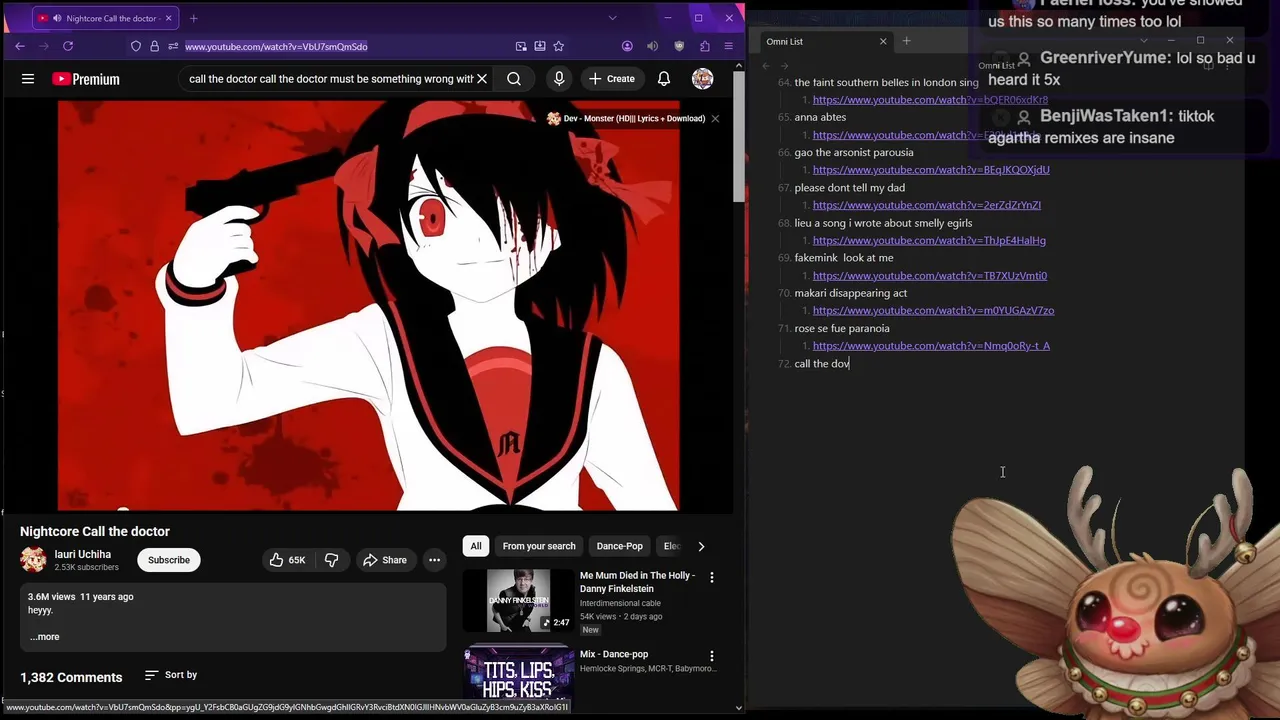
Task: Close the Nightcore Call the doctor tab
Action: [x=168, y=18]
